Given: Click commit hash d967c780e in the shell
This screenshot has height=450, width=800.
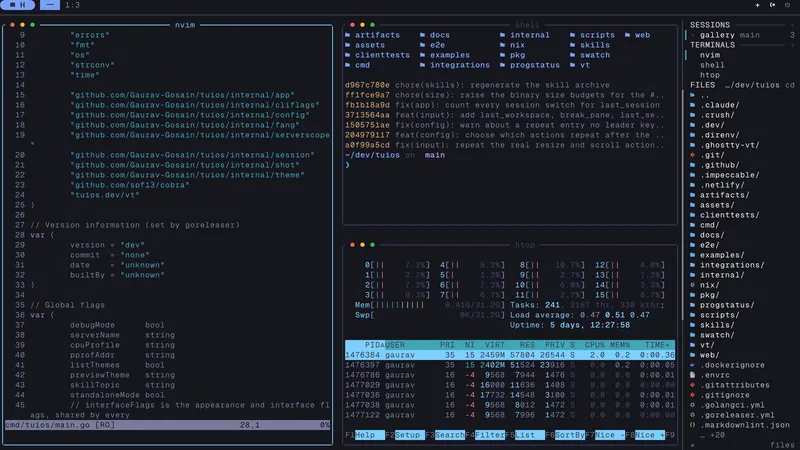Looking at the screenshot, I should click(367, 85).
